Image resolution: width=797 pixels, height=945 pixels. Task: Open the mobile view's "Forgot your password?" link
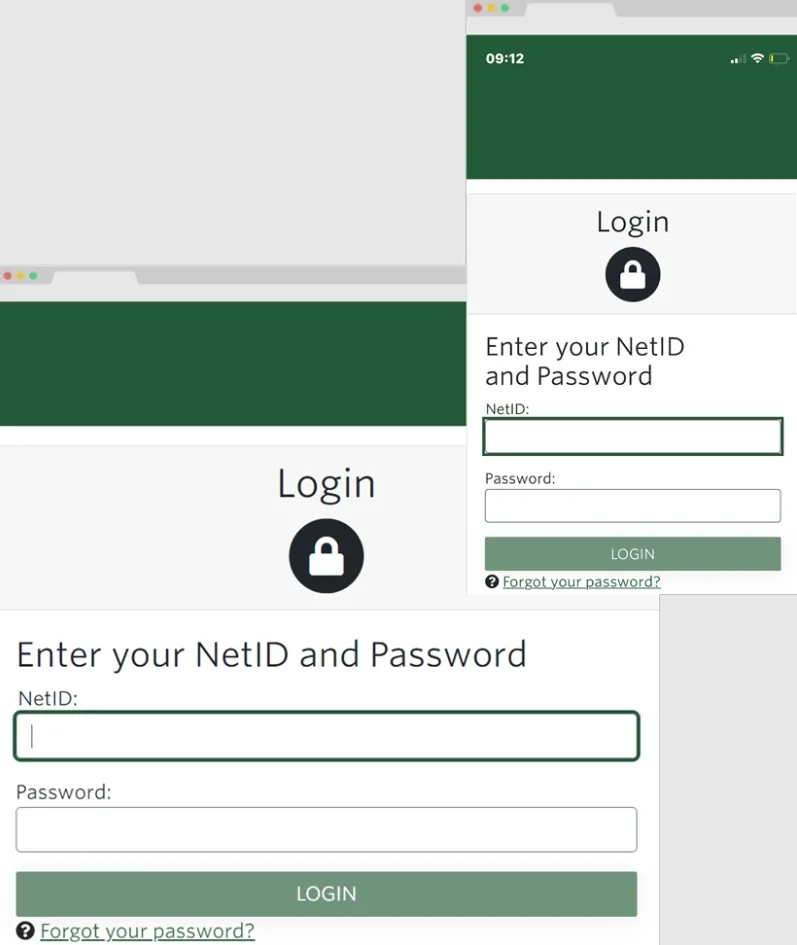click(581, 581)
